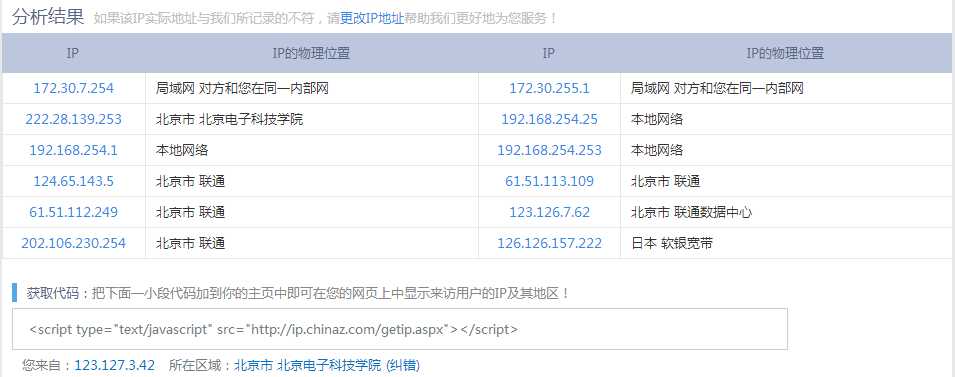Click the 分析结果 heading
This screenshot has width=955, height=377.
tap(48, 17)
